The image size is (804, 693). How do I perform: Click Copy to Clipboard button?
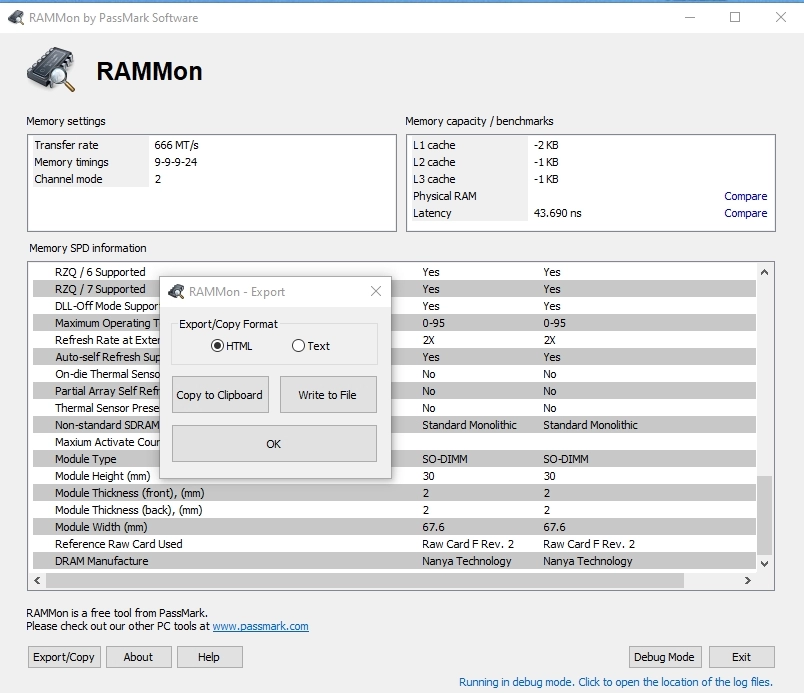(219, 395)
